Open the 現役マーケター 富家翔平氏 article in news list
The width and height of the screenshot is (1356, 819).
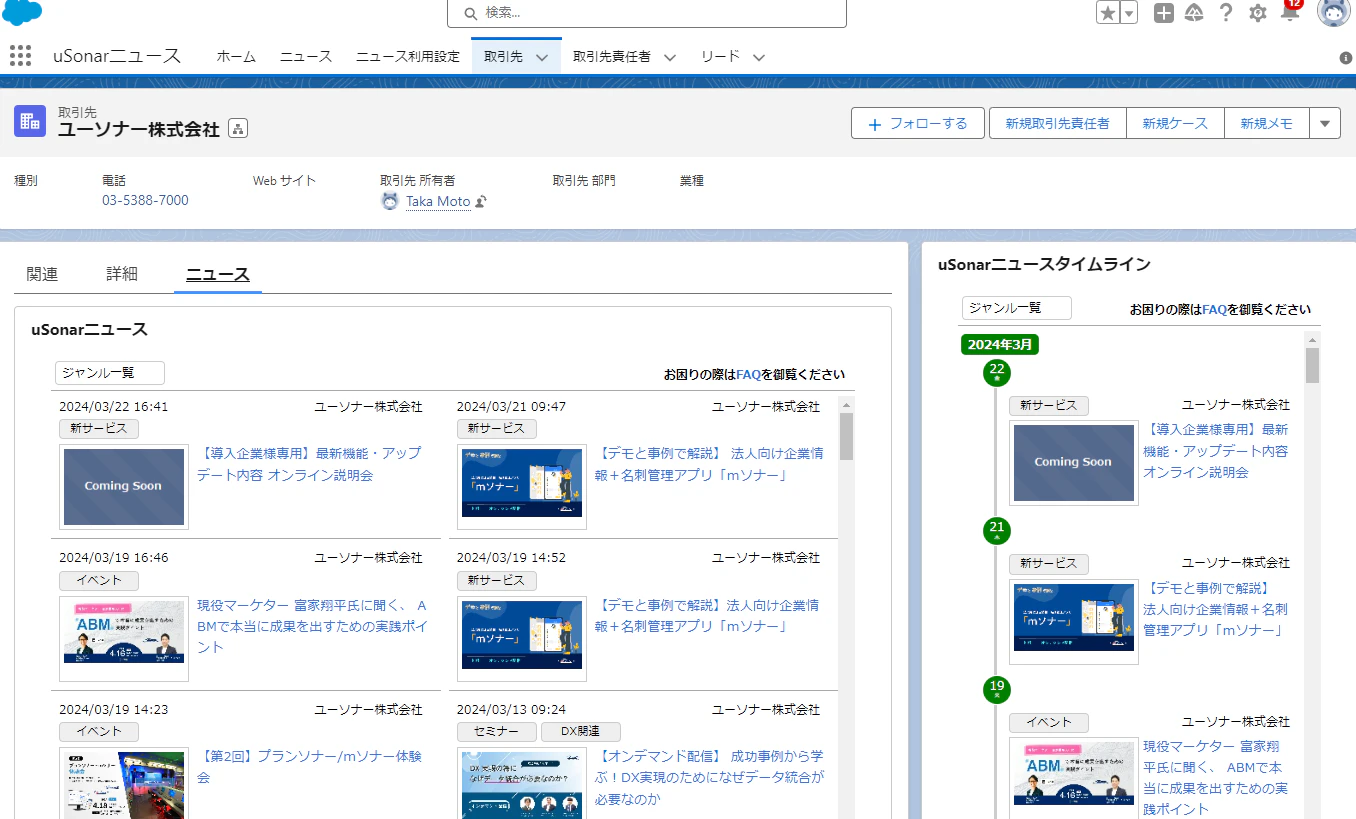point(312,626)
